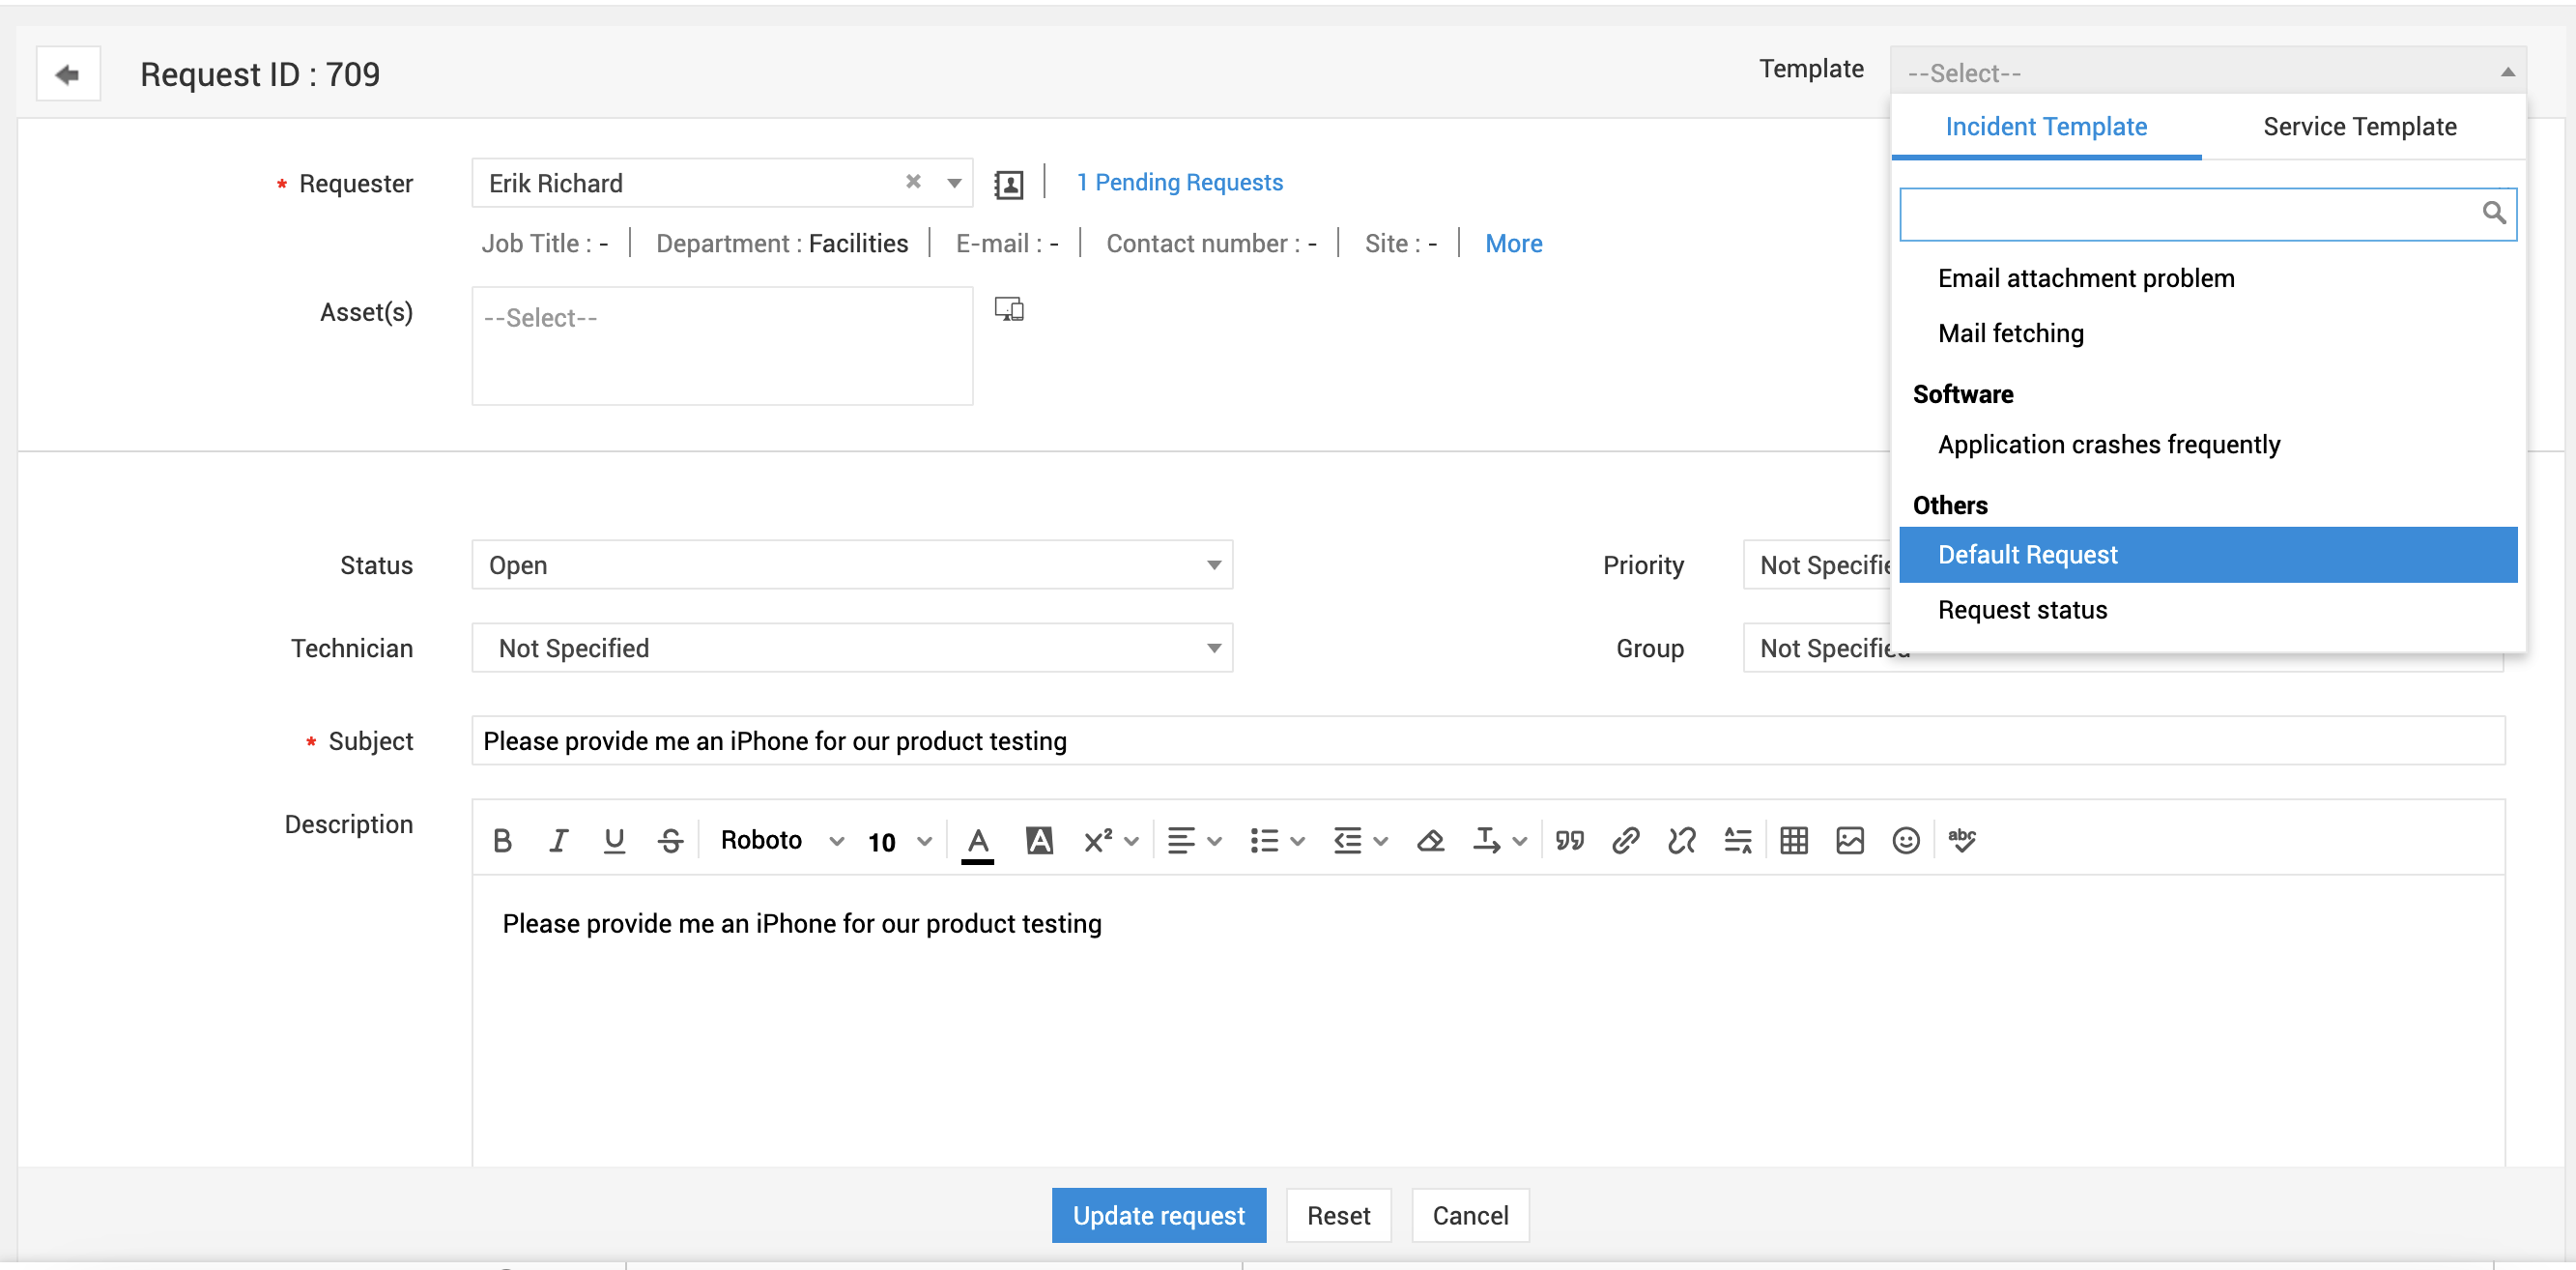Click the Reset button
The height and width of the screenshot is (1270, 2576).
point(1338,1215)
